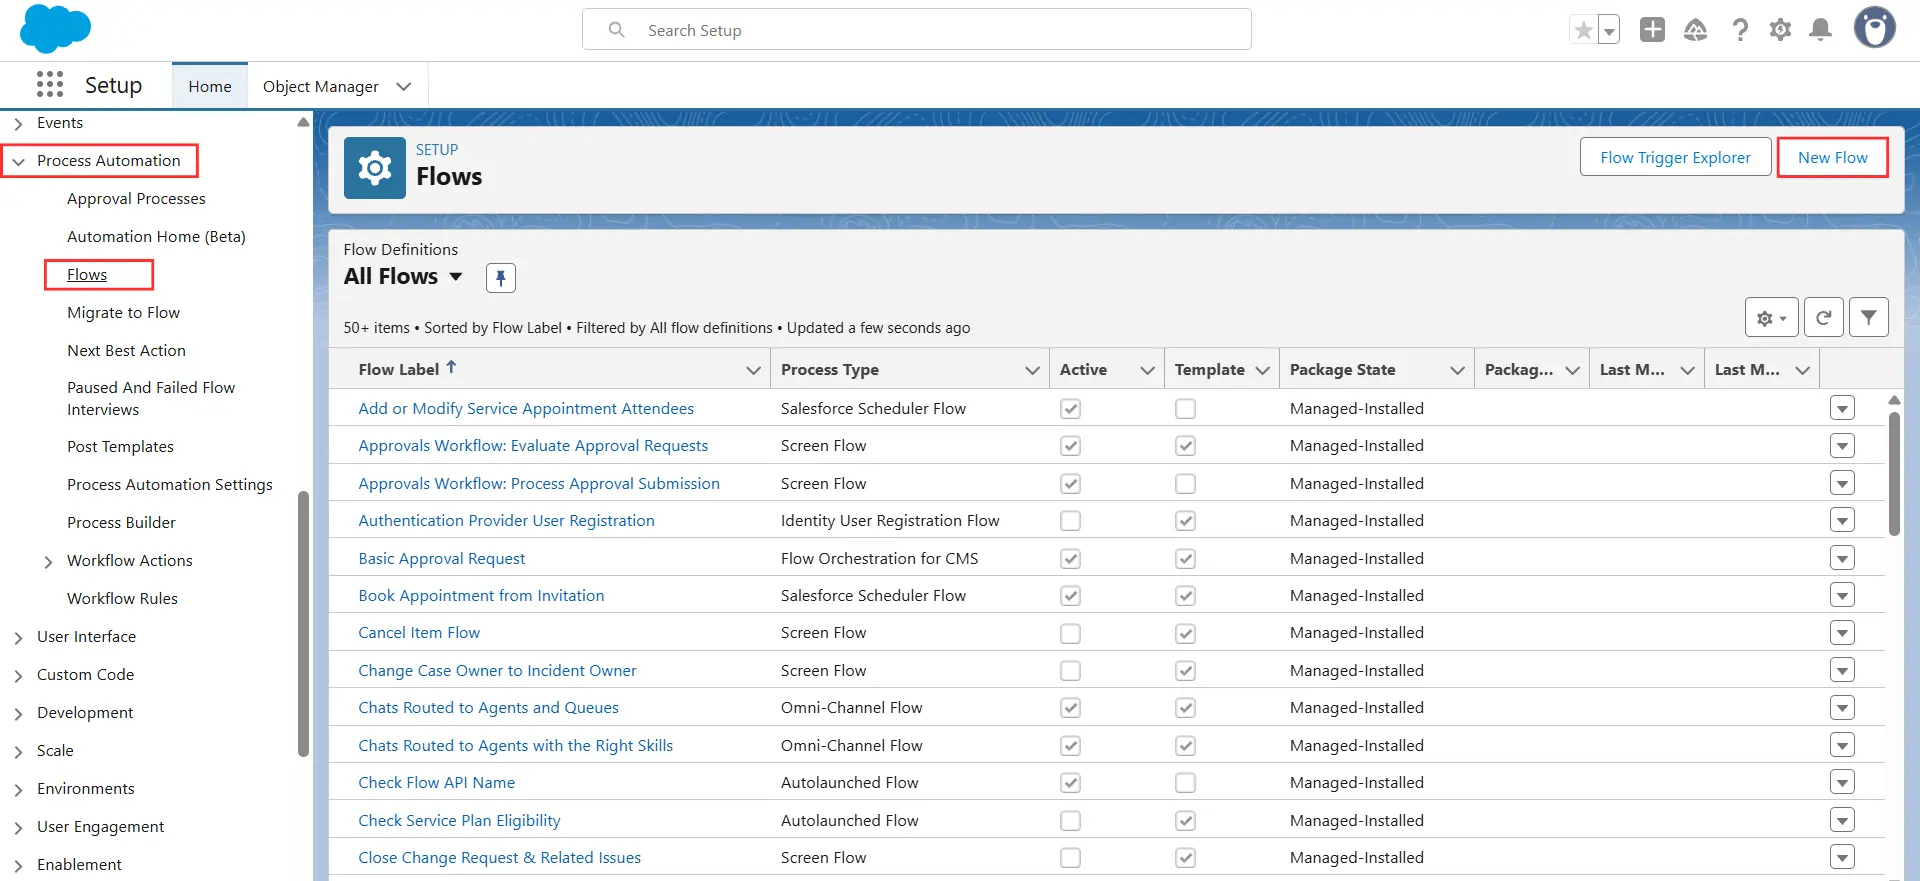Toggle Active checkbox for Authentication Provider User Registration
The image size is (1920, 881).
[1070, 521]
